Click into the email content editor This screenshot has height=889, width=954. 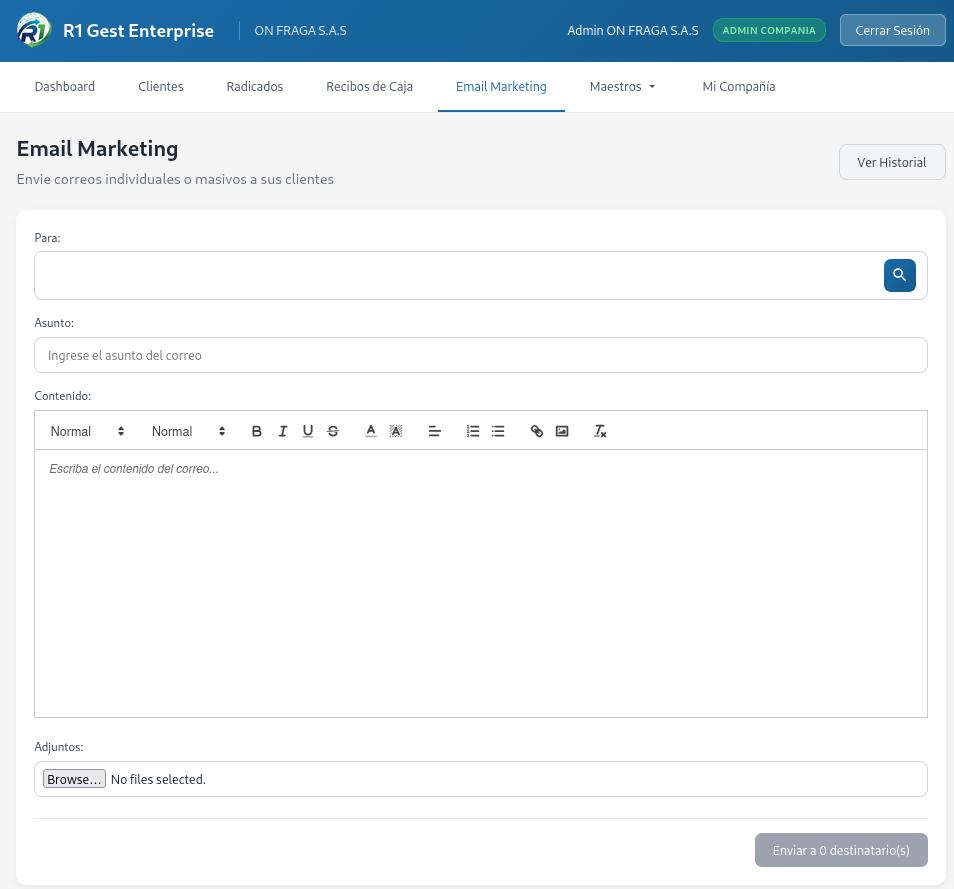481,583
